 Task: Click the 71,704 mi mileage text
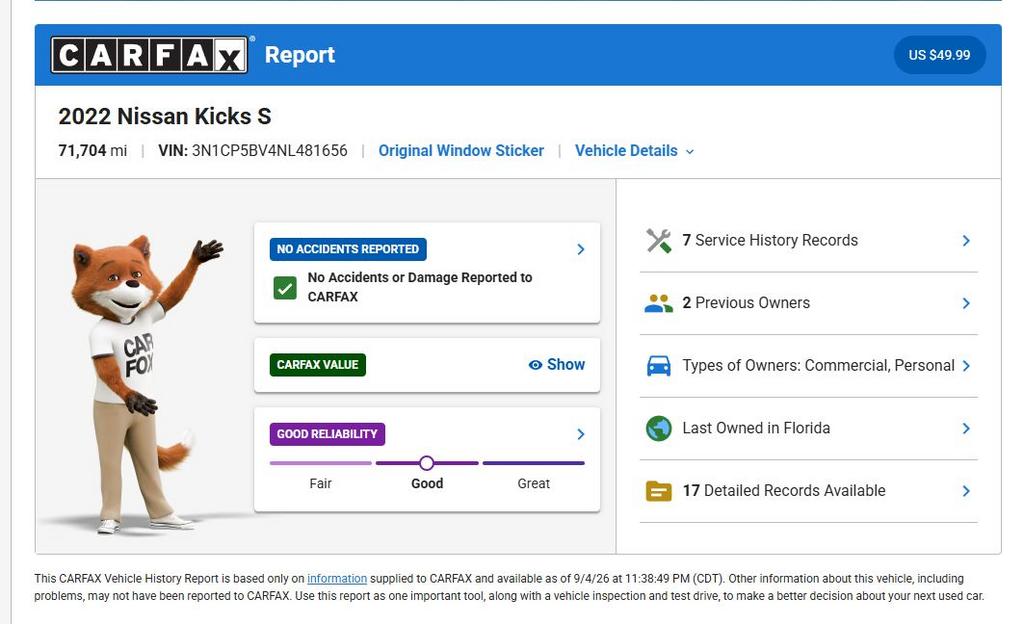click(x=93, y=151)
